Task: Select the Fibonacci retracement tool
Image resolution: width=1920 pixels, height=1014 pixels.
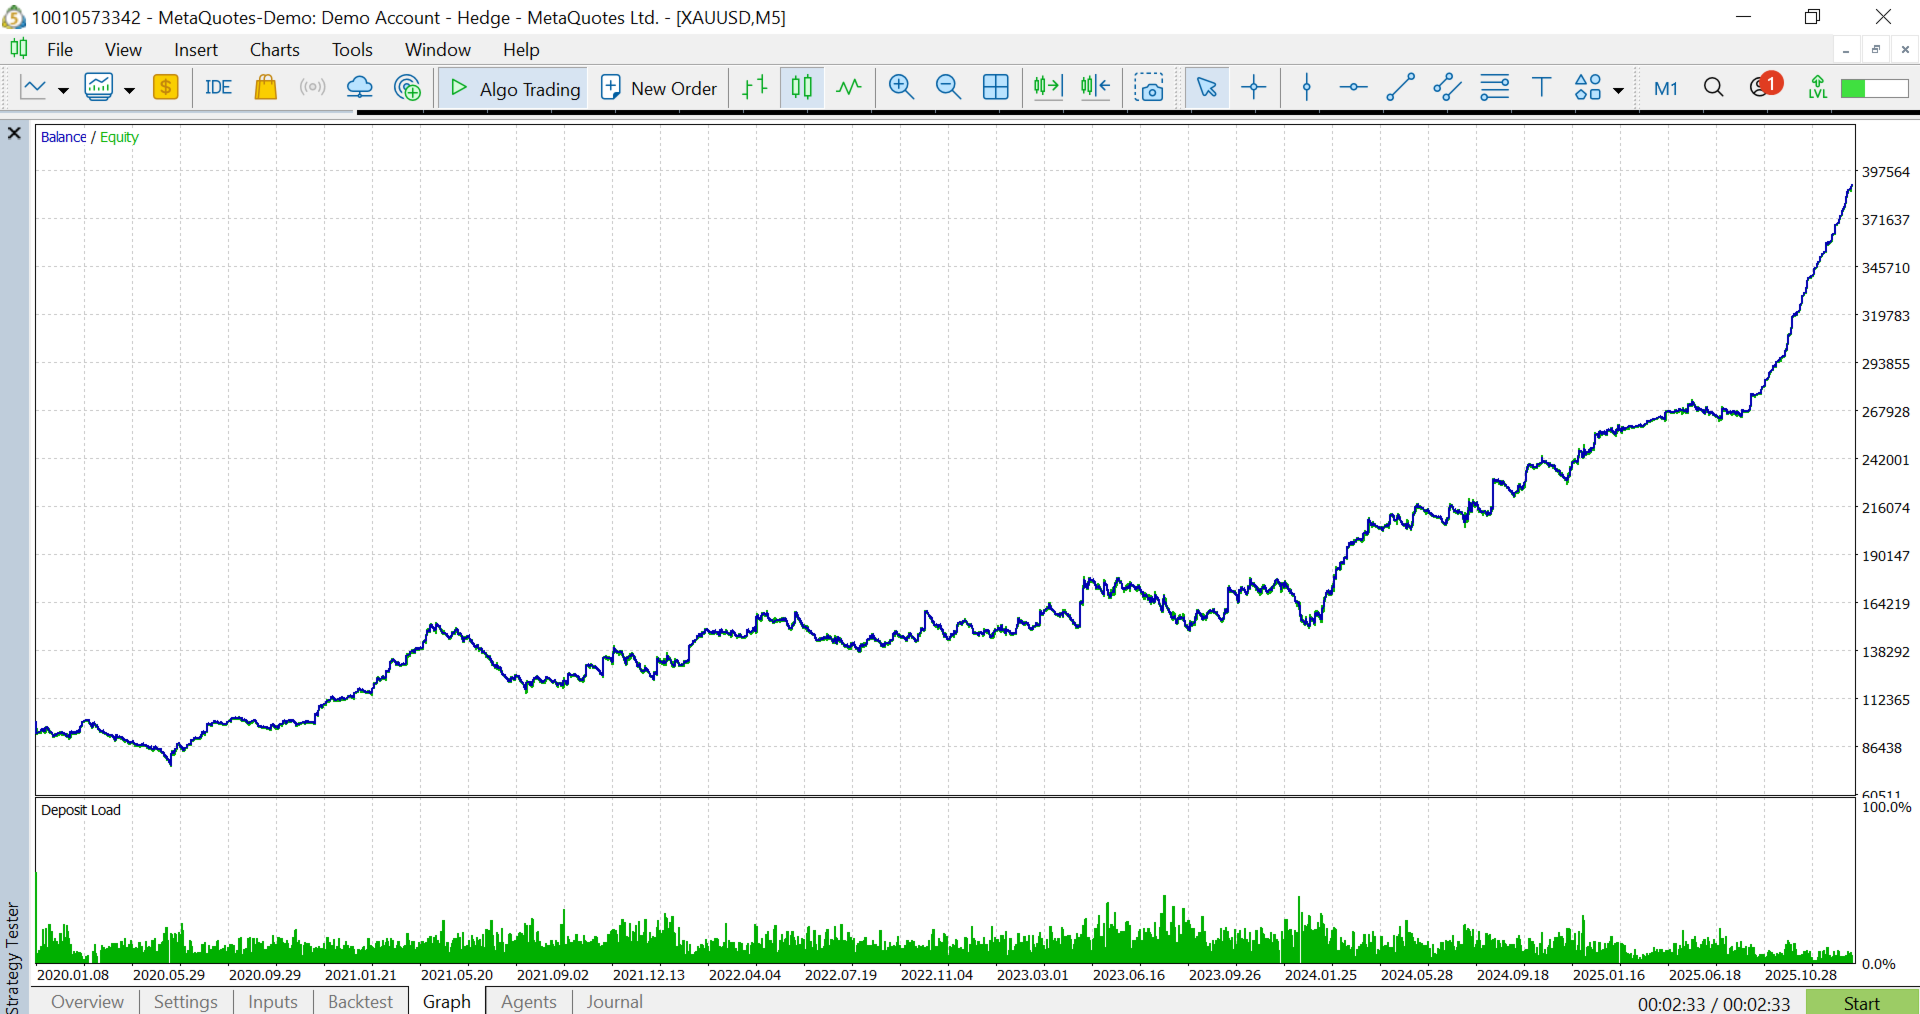Action: tap(1494, 88)
